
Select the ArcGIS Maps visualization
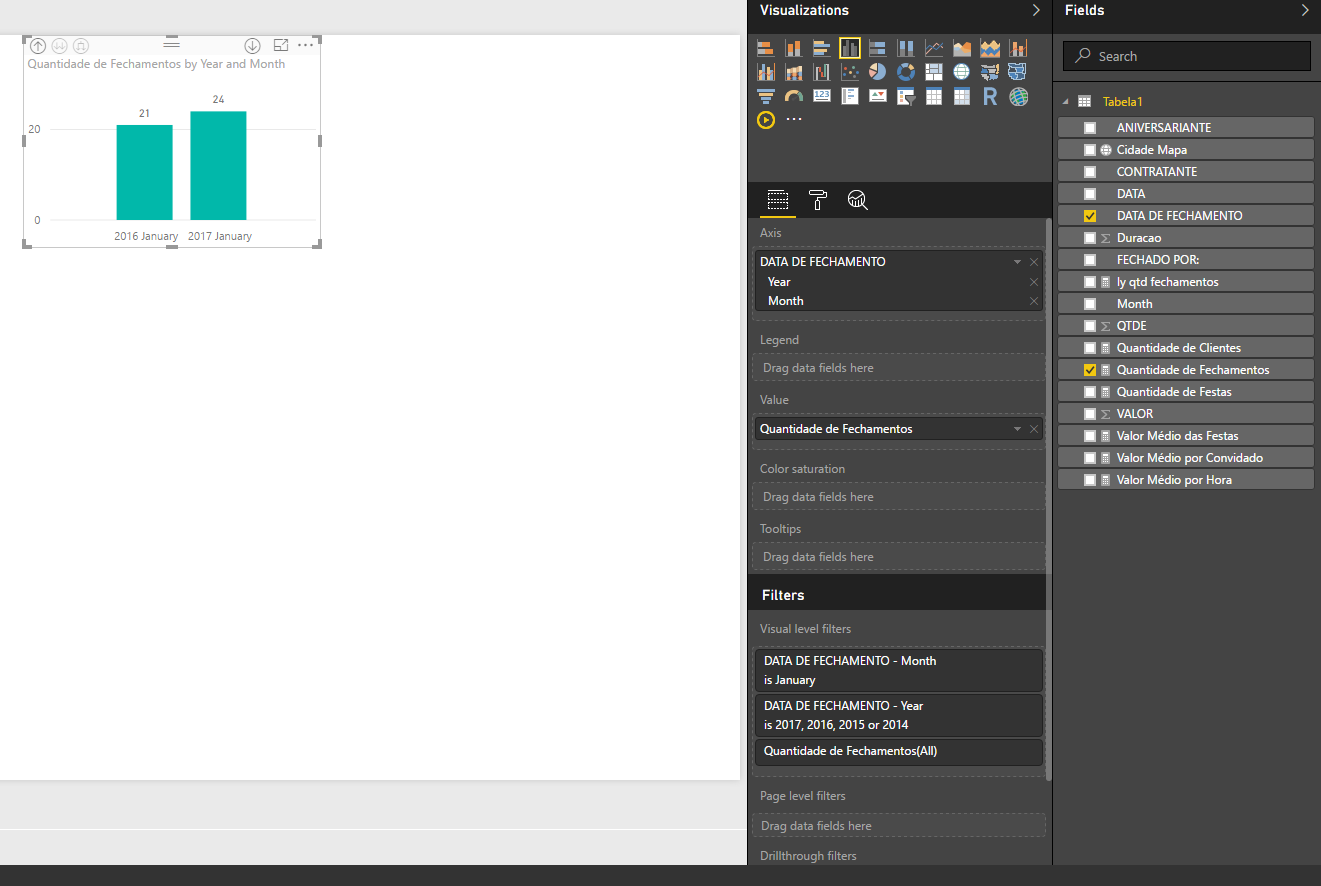(x=1018, y=96)
